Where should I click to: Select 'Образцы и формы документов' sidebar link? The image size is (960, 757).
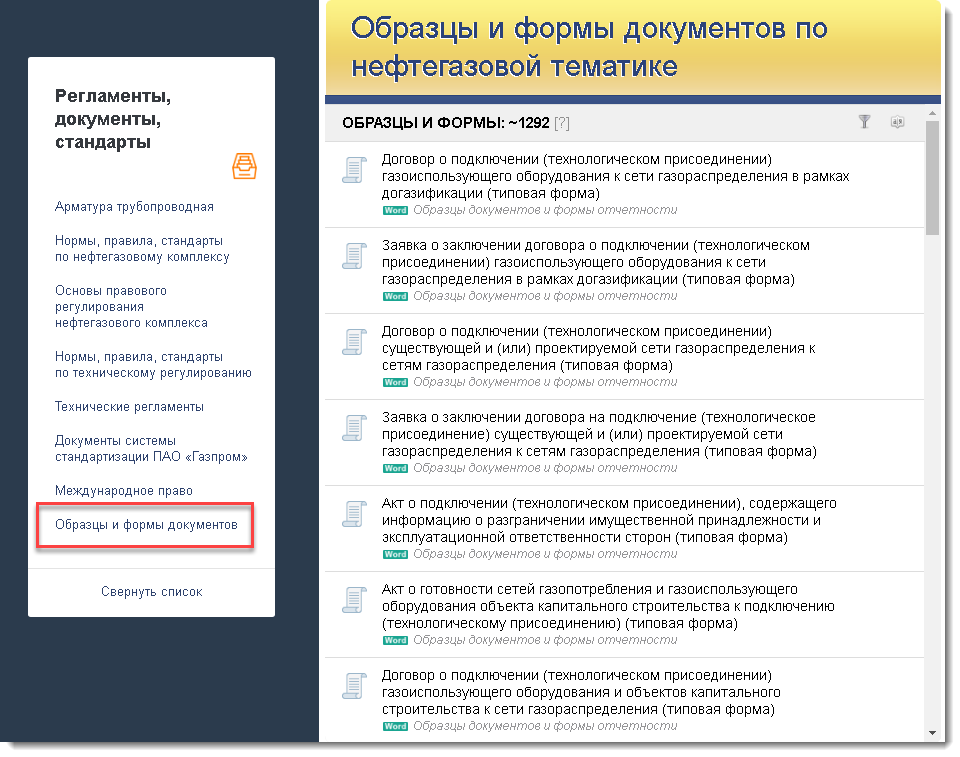pos(146,525)
